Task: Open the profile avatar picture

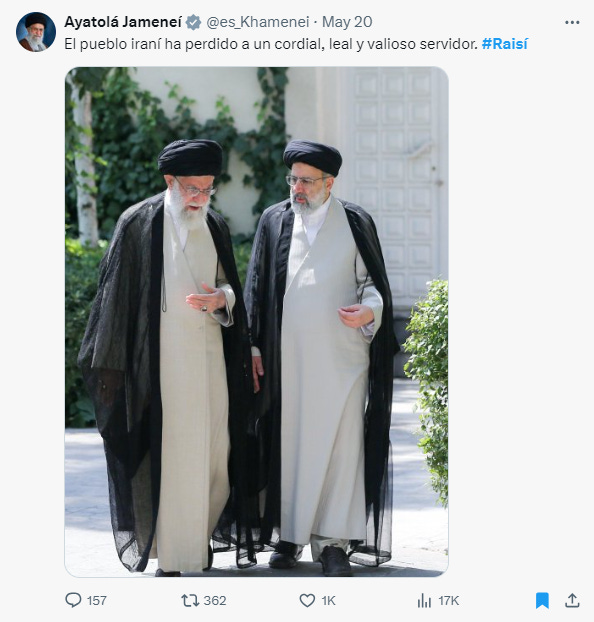Action: pos(36,32)
